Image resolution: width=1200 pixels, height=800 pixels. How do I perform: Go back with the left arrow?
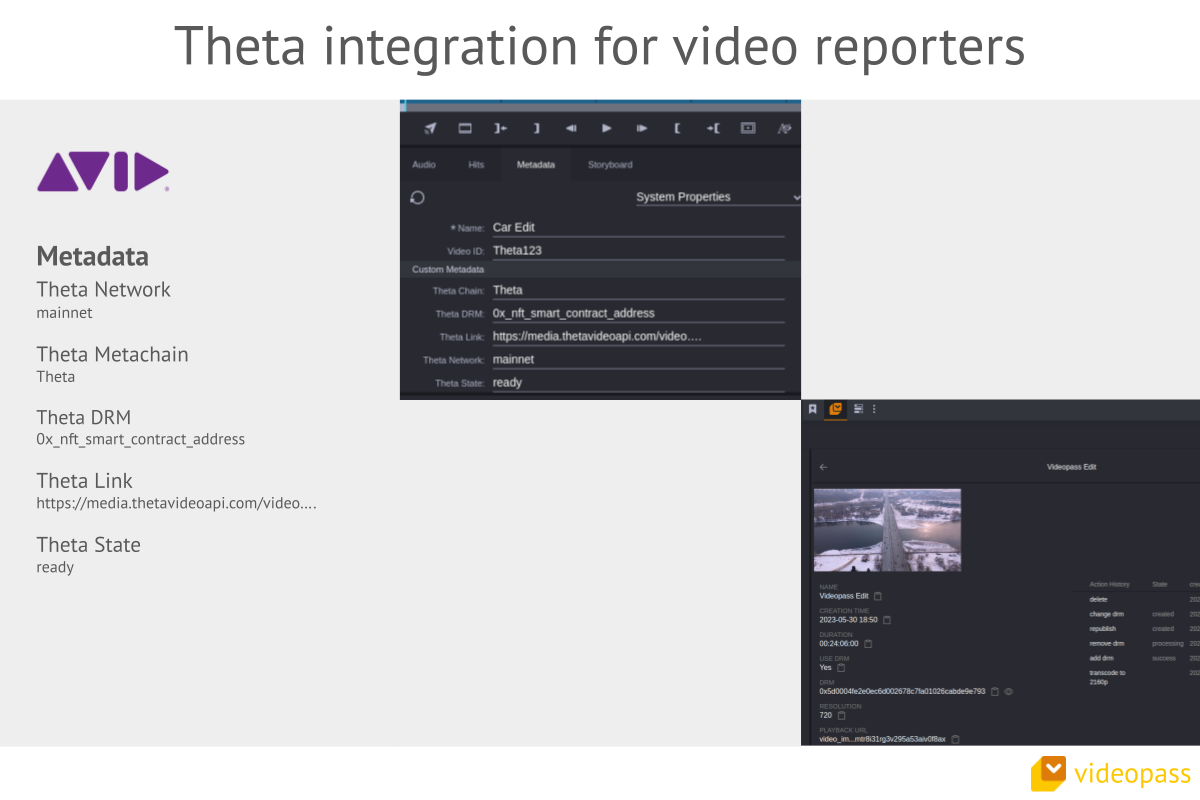824,467
